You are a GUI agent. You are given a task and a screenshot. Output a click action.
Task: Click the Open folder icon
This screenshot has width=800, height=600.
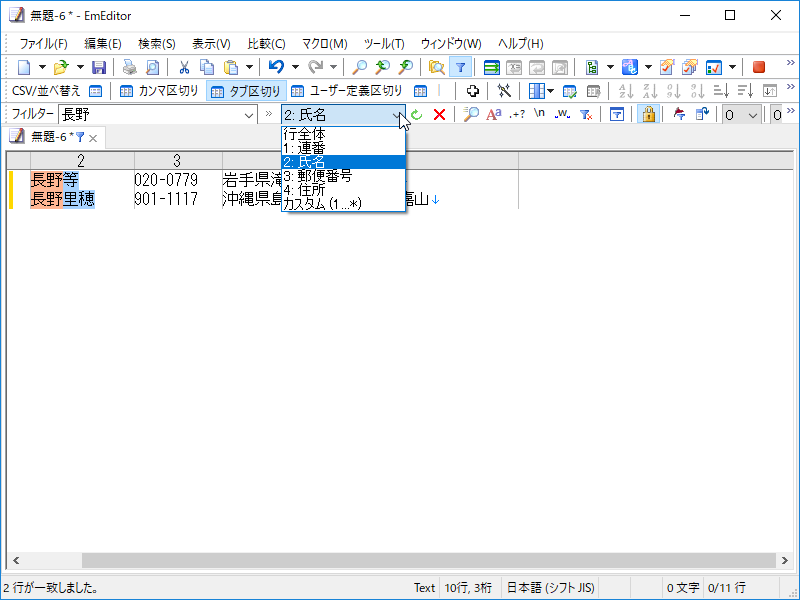tap(61, 67)
